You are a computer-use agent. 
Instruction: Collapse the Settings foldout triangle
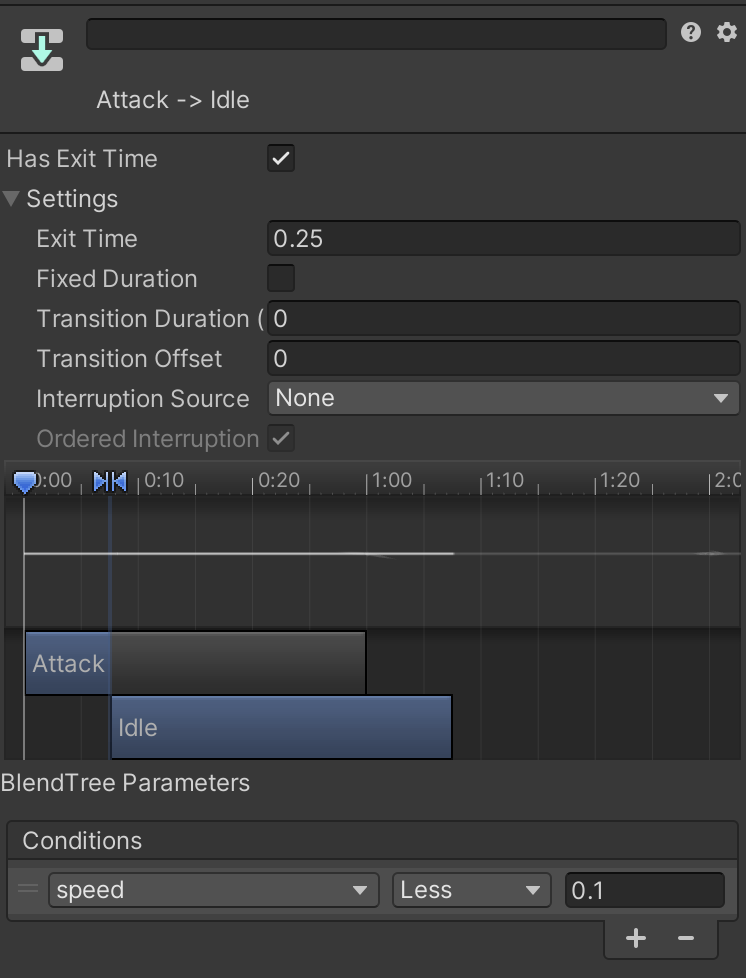click(x=12, y=199)
